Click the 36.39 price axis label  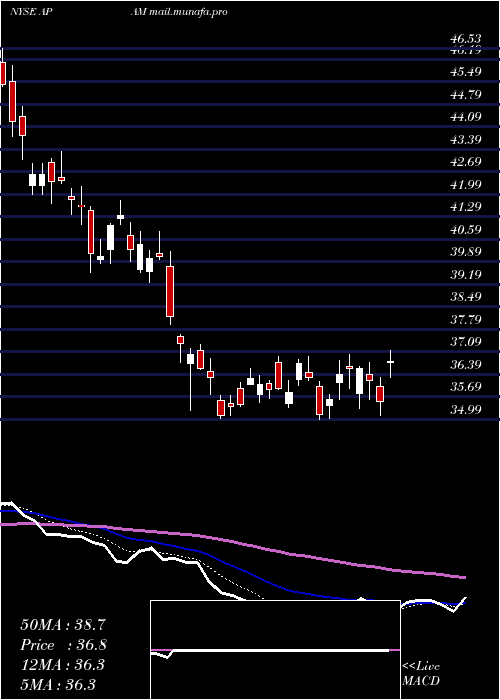click(465, 365)
